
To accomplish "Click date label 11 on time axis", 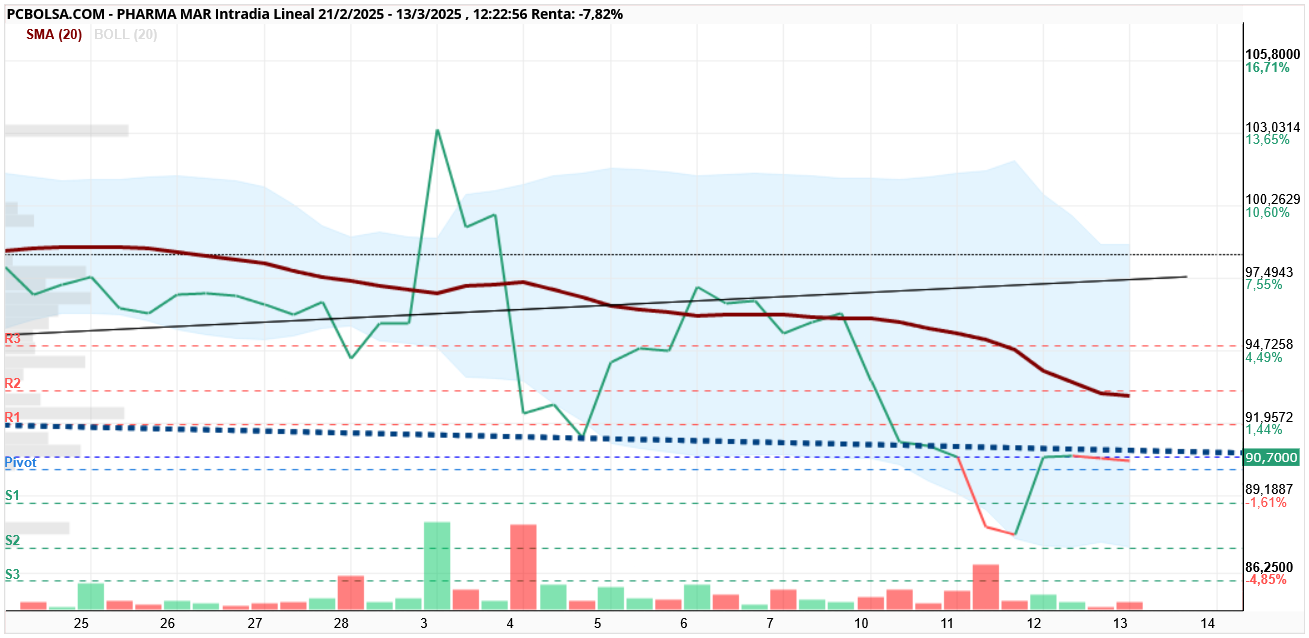I will tap(948, 623).
